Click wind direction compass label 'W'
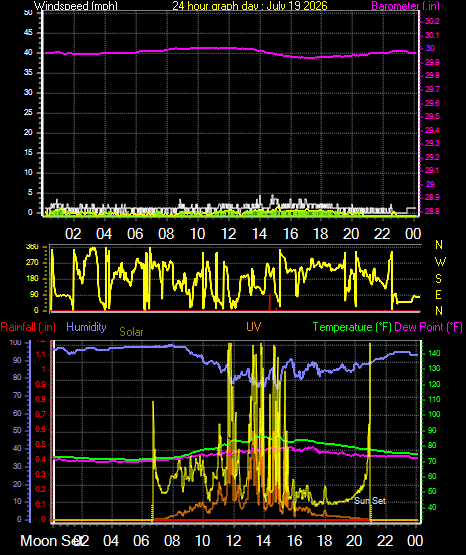466x555 pixels. click(440, 262)
